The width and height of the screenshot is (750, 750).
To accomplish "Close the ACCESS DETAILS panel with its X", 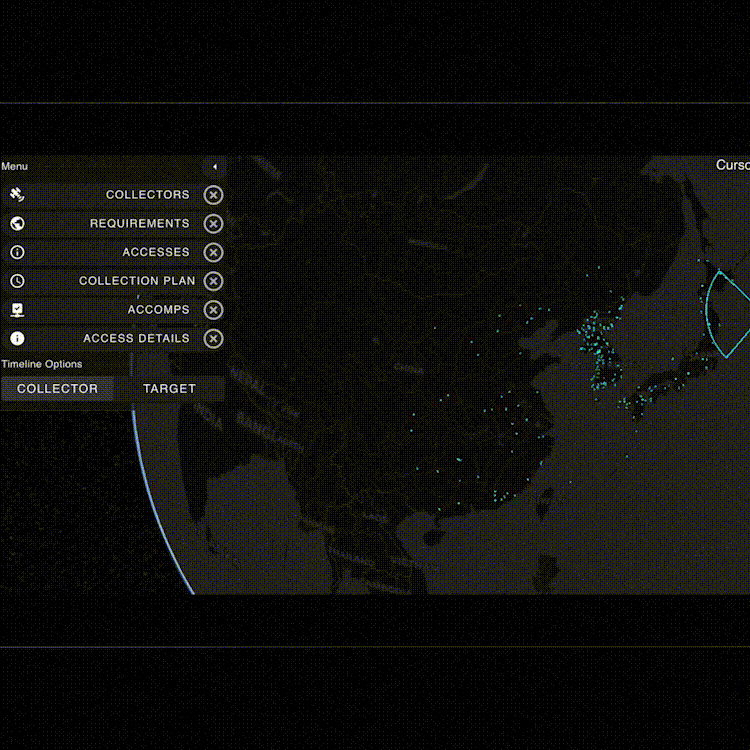I will point(213,339).
